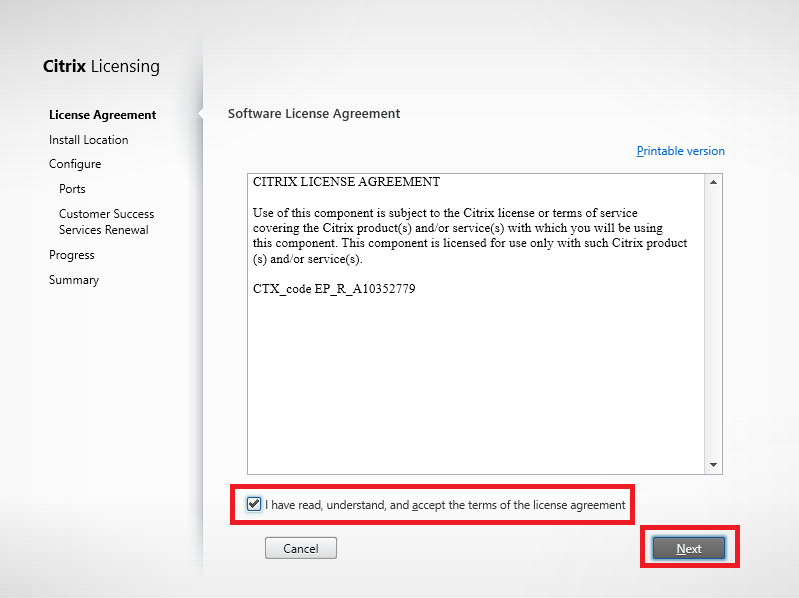Select Customer Success Services Renewal step
The width and height of the screenshot is (799, 598).
(x=106, y=222)
